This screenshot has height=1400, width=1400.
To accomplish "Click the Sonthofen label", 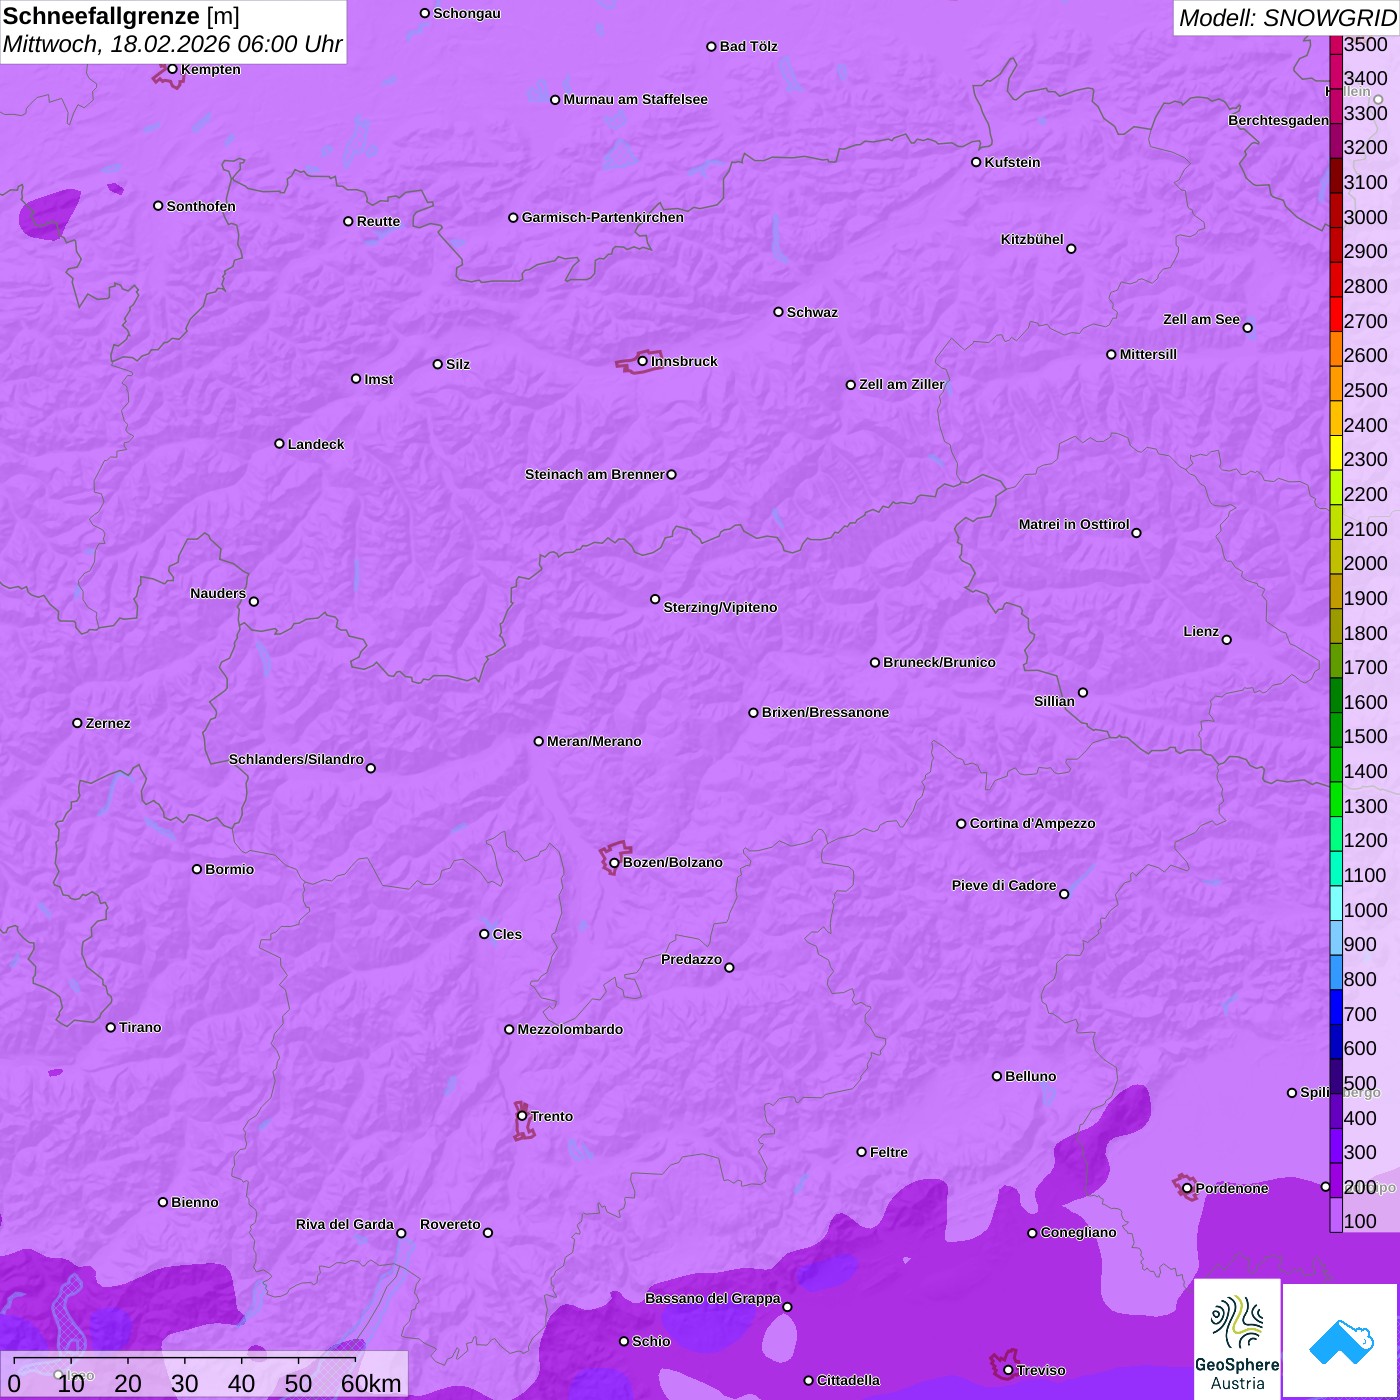I will tap(201, 206).
